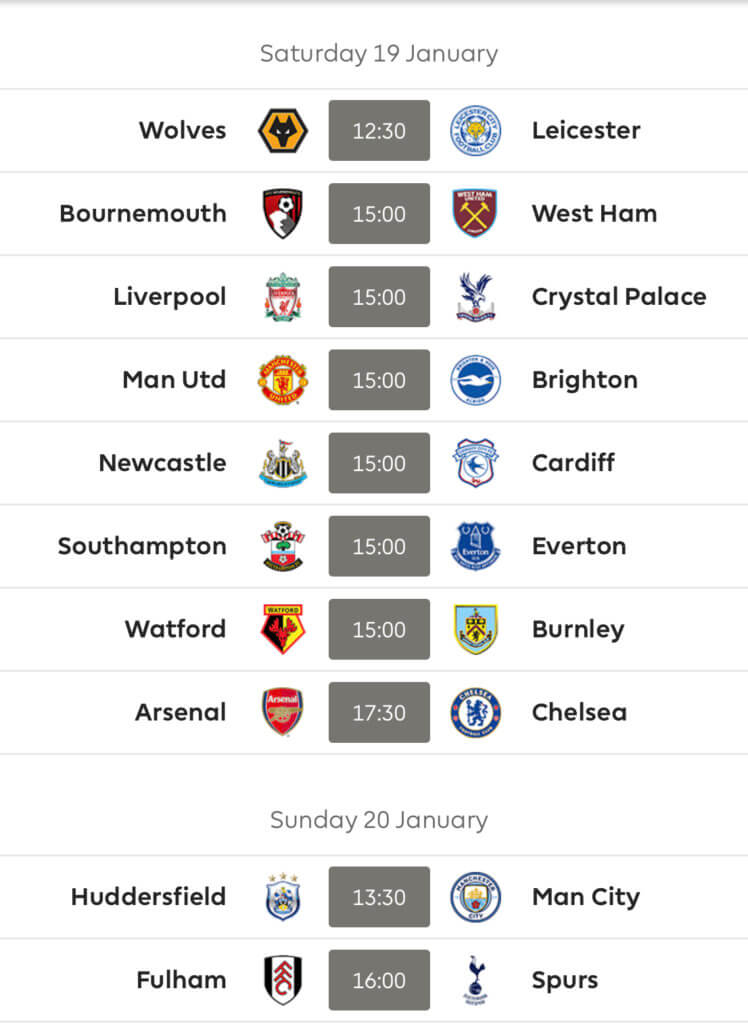Select the Chelsea lion badge
The width and height of the screenshot is (748, 1024).
click(x=476, y=712)
